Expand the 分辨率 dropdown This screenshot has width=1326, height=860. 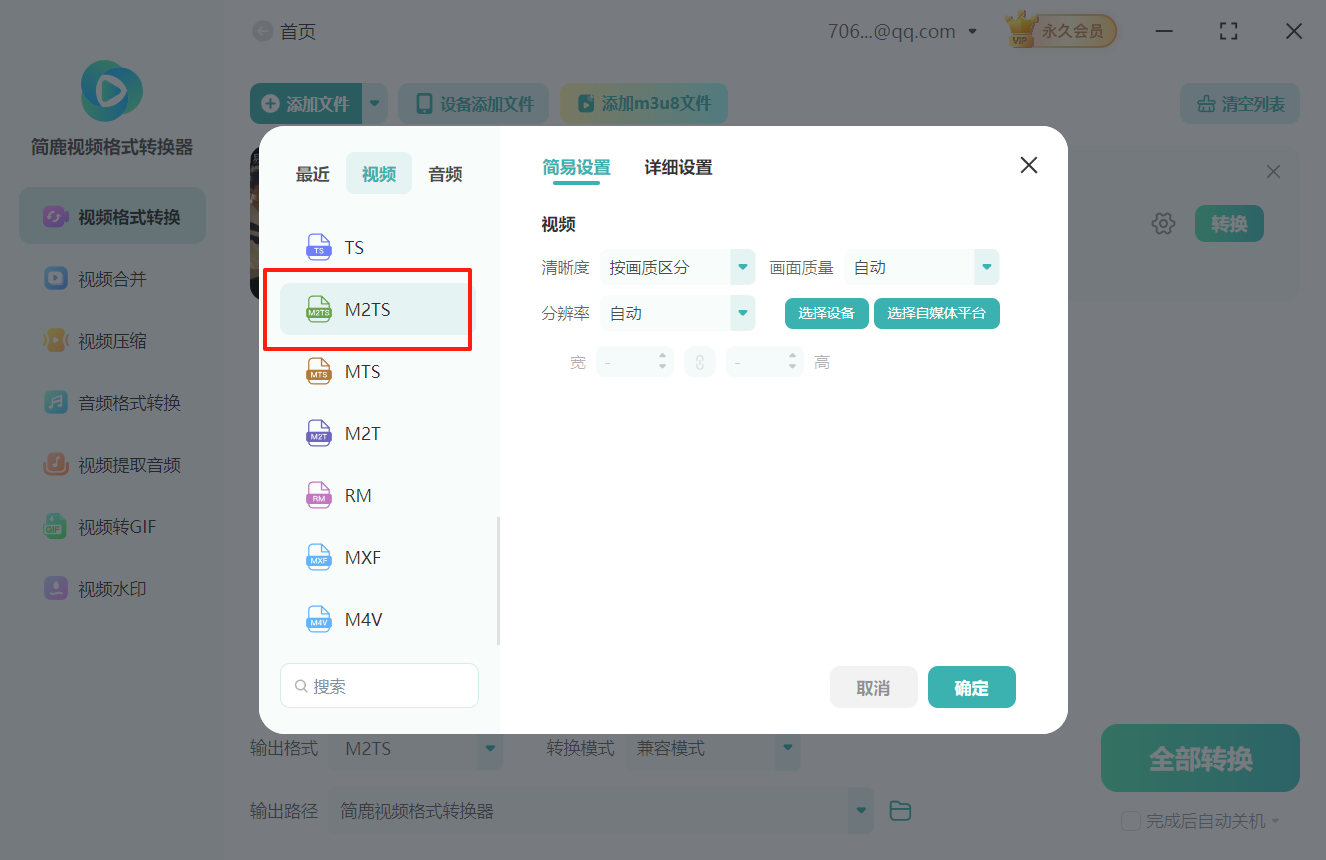coord(742,313)
